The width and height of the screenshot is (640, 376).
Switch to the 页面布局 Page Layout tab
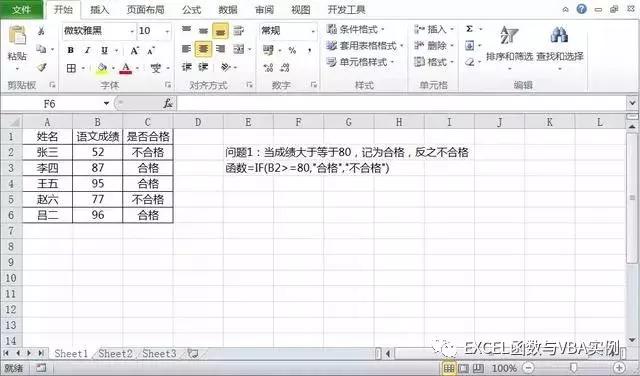[145, 9]
